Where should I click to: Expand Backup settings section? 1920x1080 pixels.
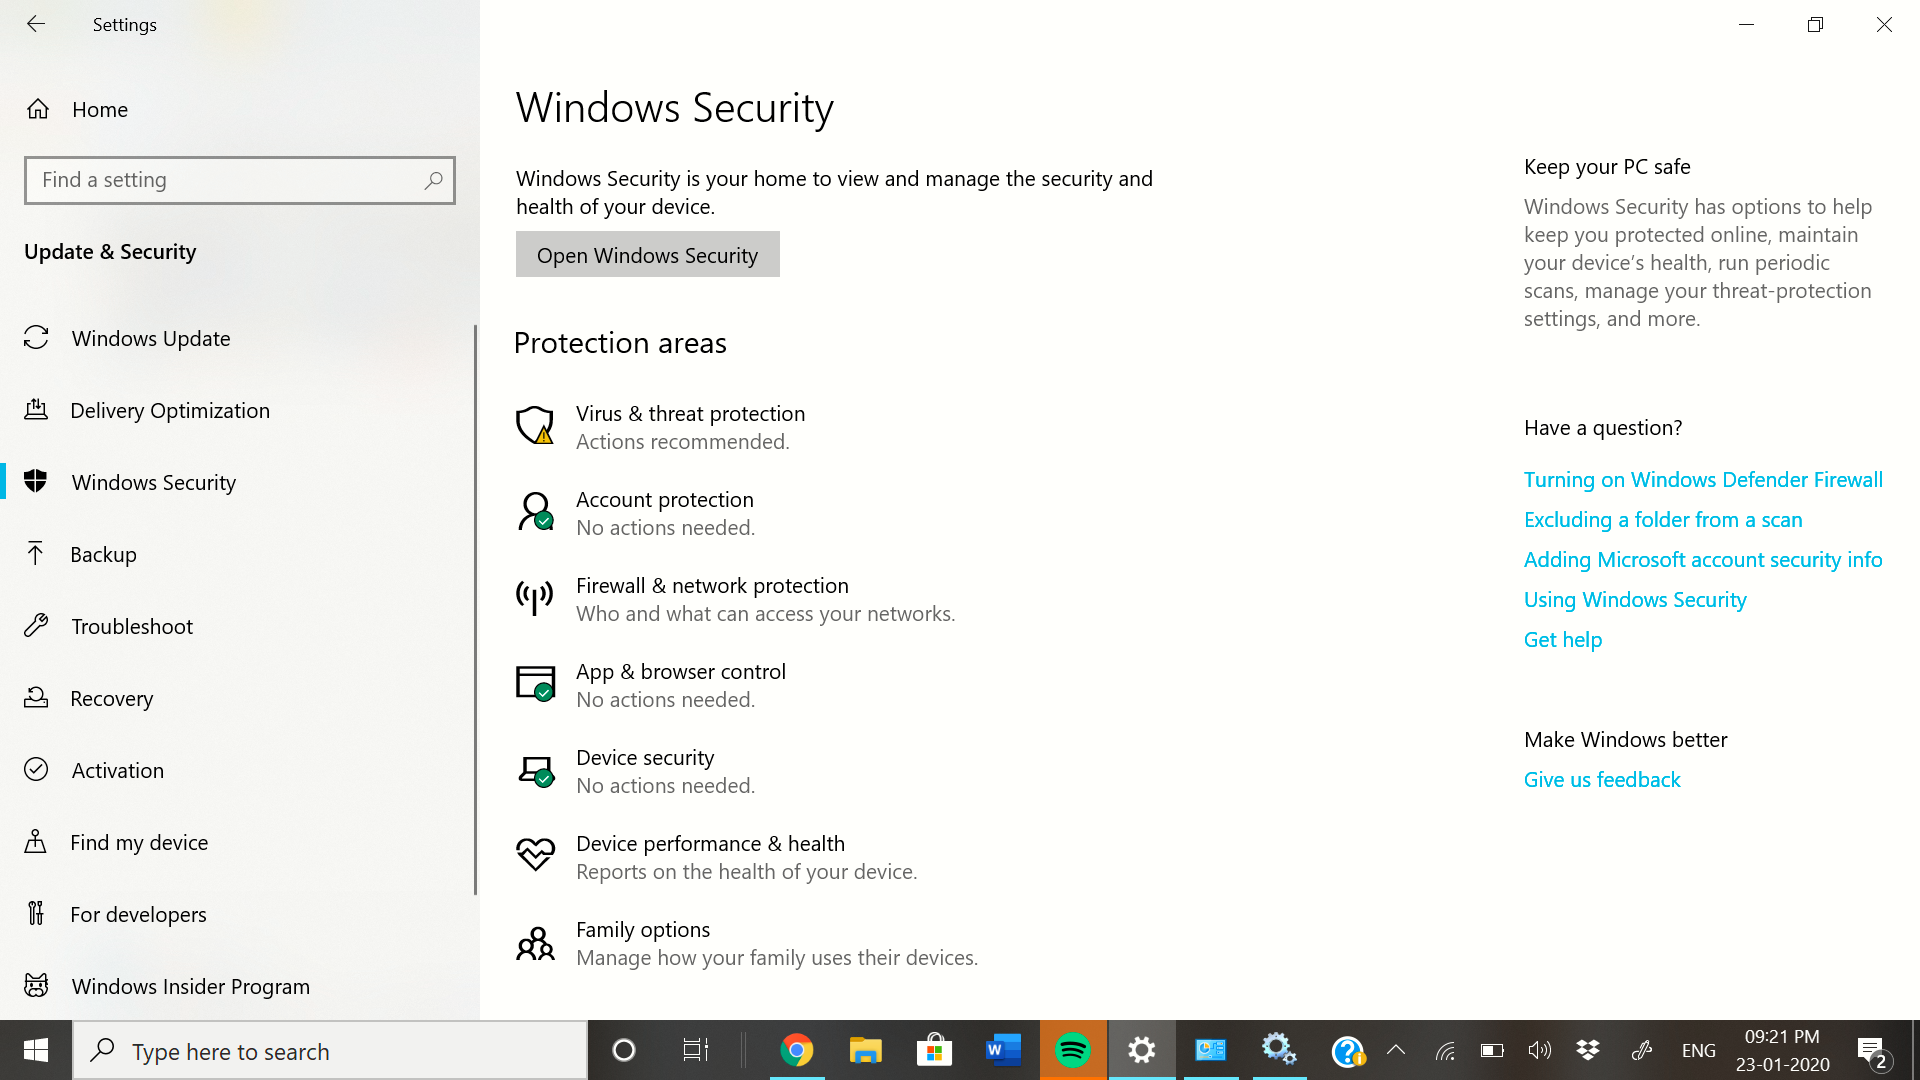pyautogui.click(x=103, y=554)
